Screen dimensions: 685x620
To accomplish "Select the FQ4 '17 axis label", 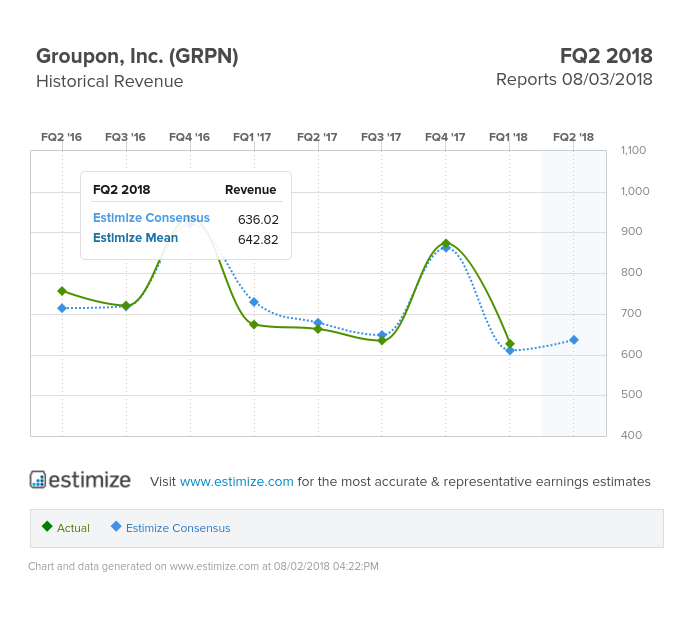I will 445,137.
